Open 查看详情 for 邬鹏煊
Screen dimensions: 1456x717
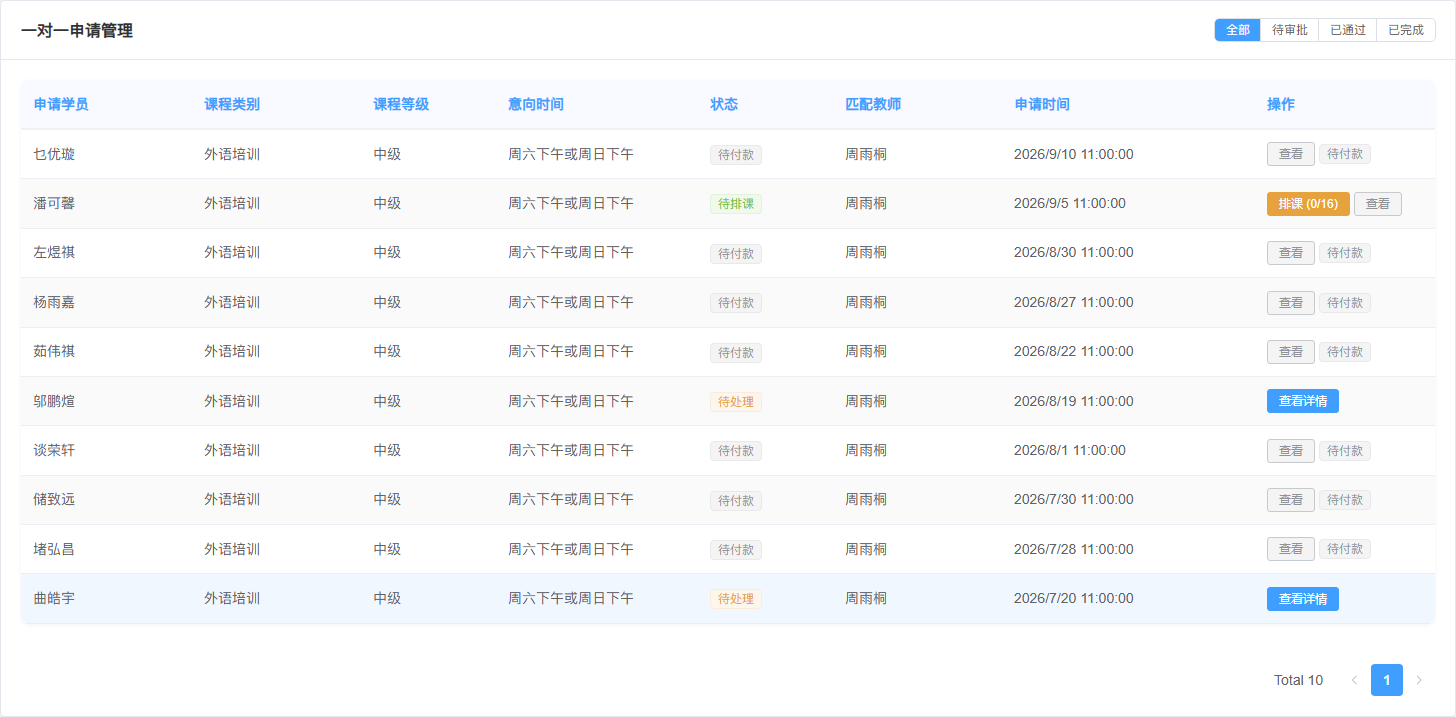coord(1303,401)
